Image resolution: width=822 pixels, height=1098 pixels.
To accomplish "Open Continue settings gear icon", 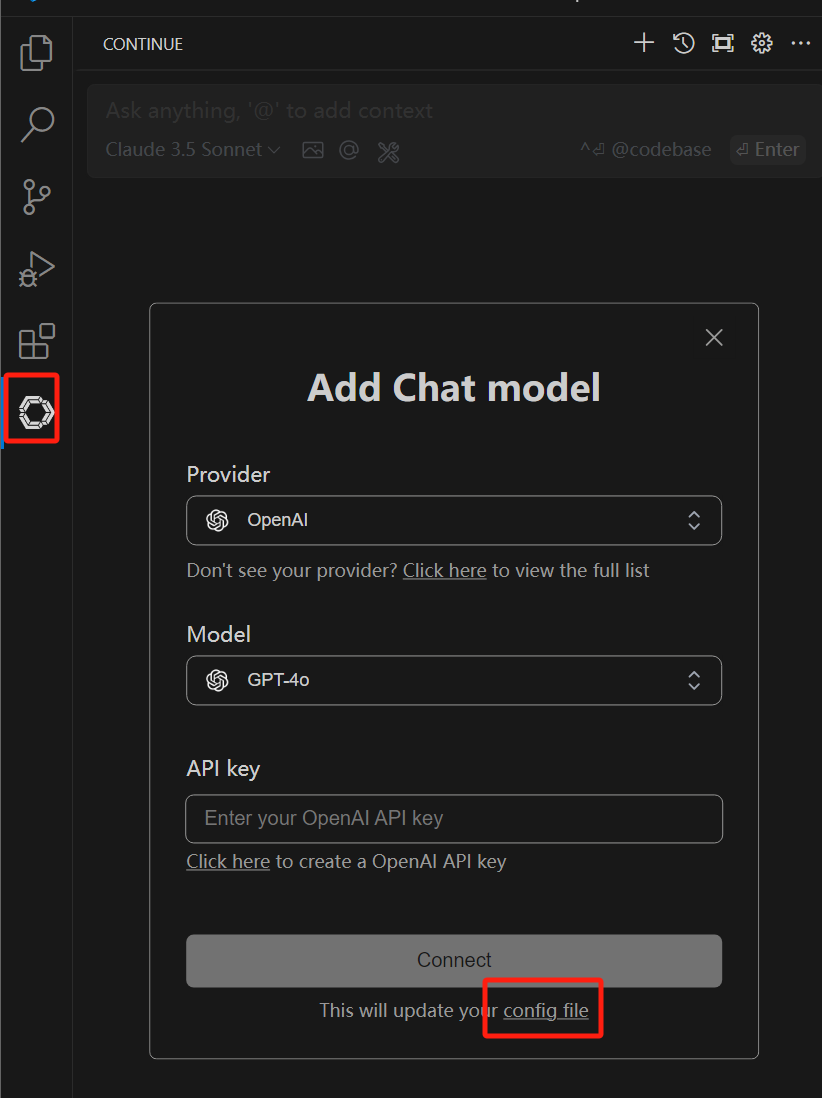I will (761, 43).
